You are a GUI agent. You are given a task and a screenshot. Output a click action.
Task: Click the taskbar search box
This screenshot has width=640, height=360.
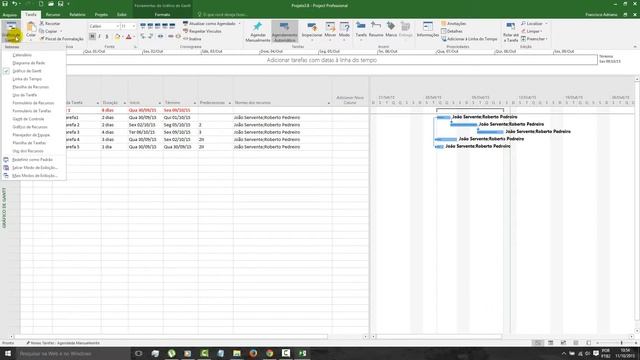pyautogui.click(x=73, y=353)
